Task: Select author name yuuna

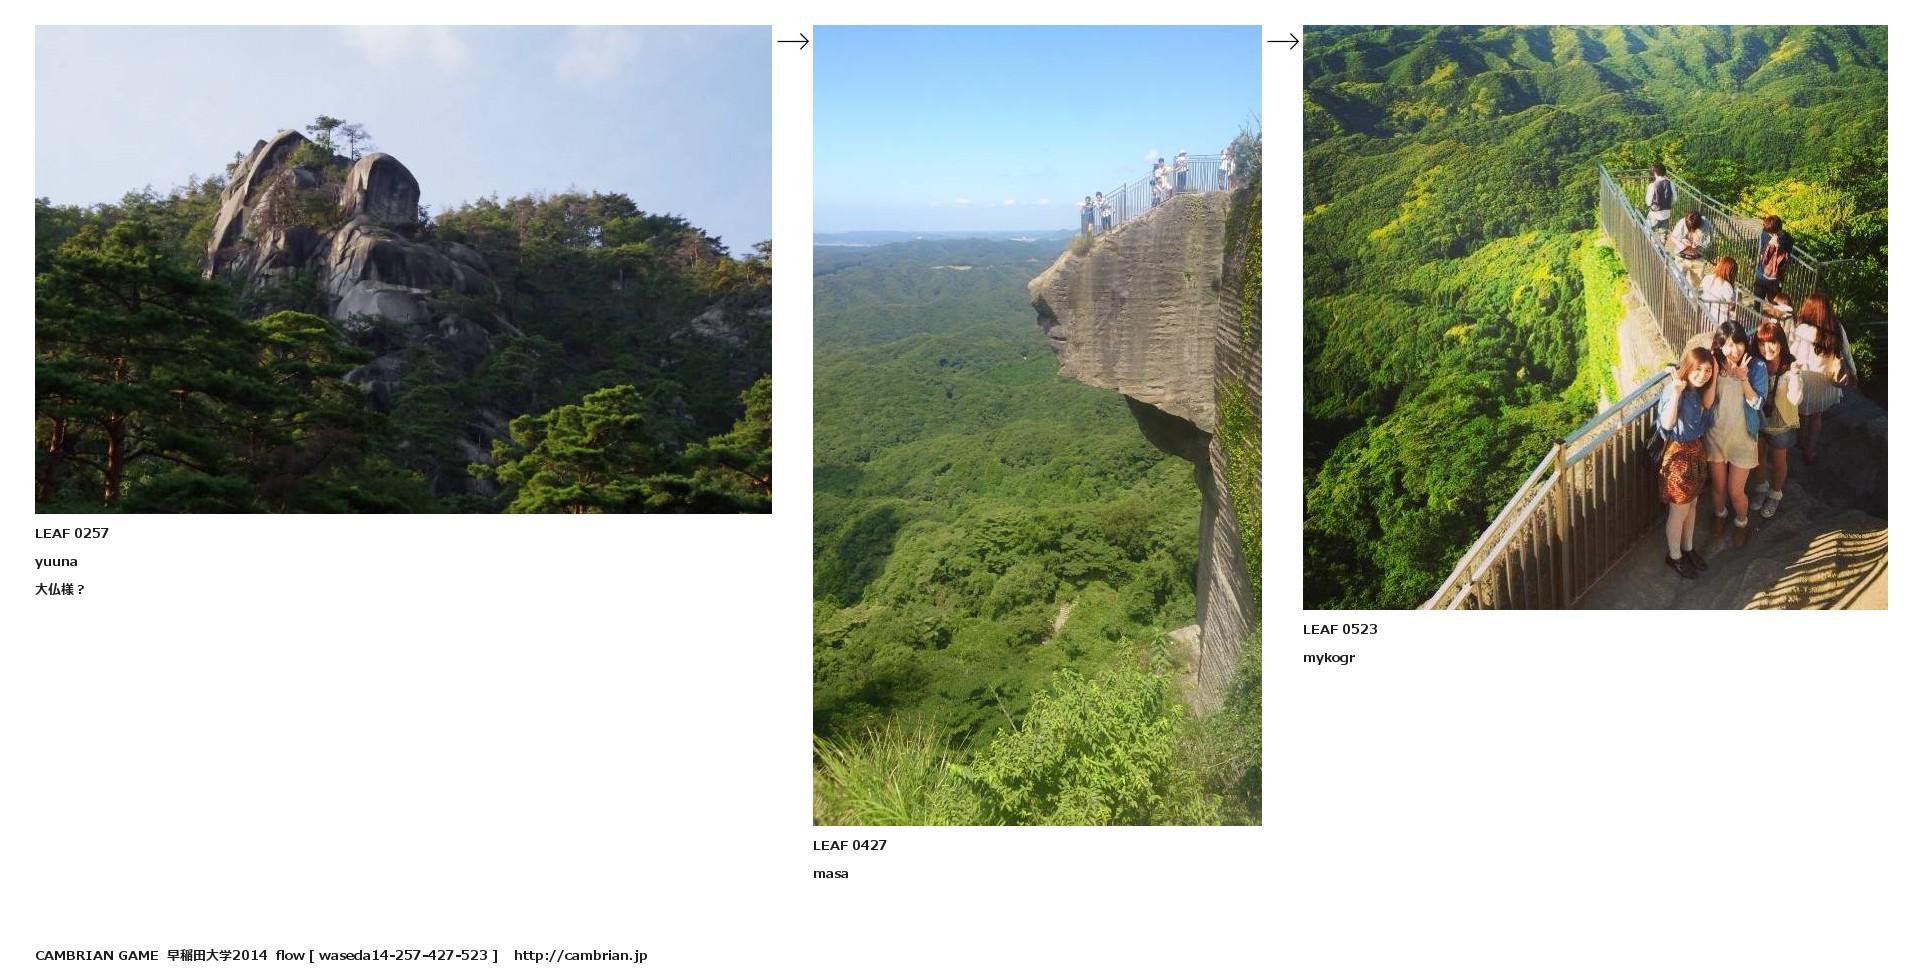Action: pyautogui.click(x=56, y=562)
